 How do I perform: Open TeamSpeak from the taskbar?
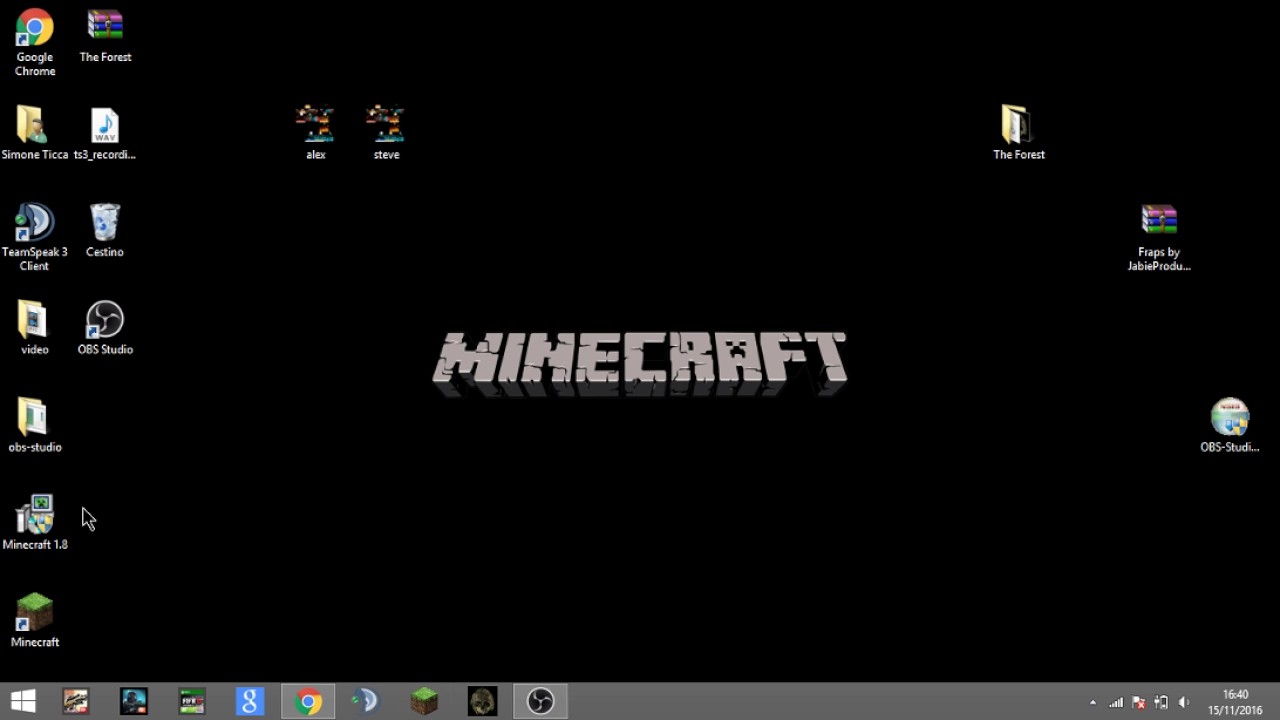click(x=366, y=702)
